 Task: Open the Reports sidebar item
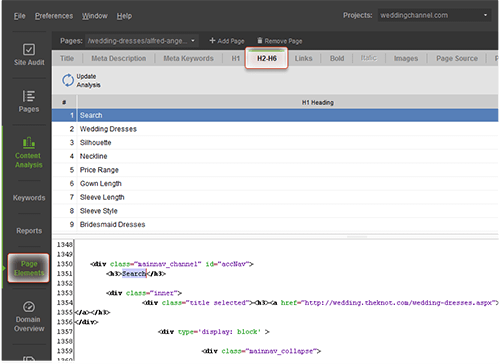(x=29, y=231)
